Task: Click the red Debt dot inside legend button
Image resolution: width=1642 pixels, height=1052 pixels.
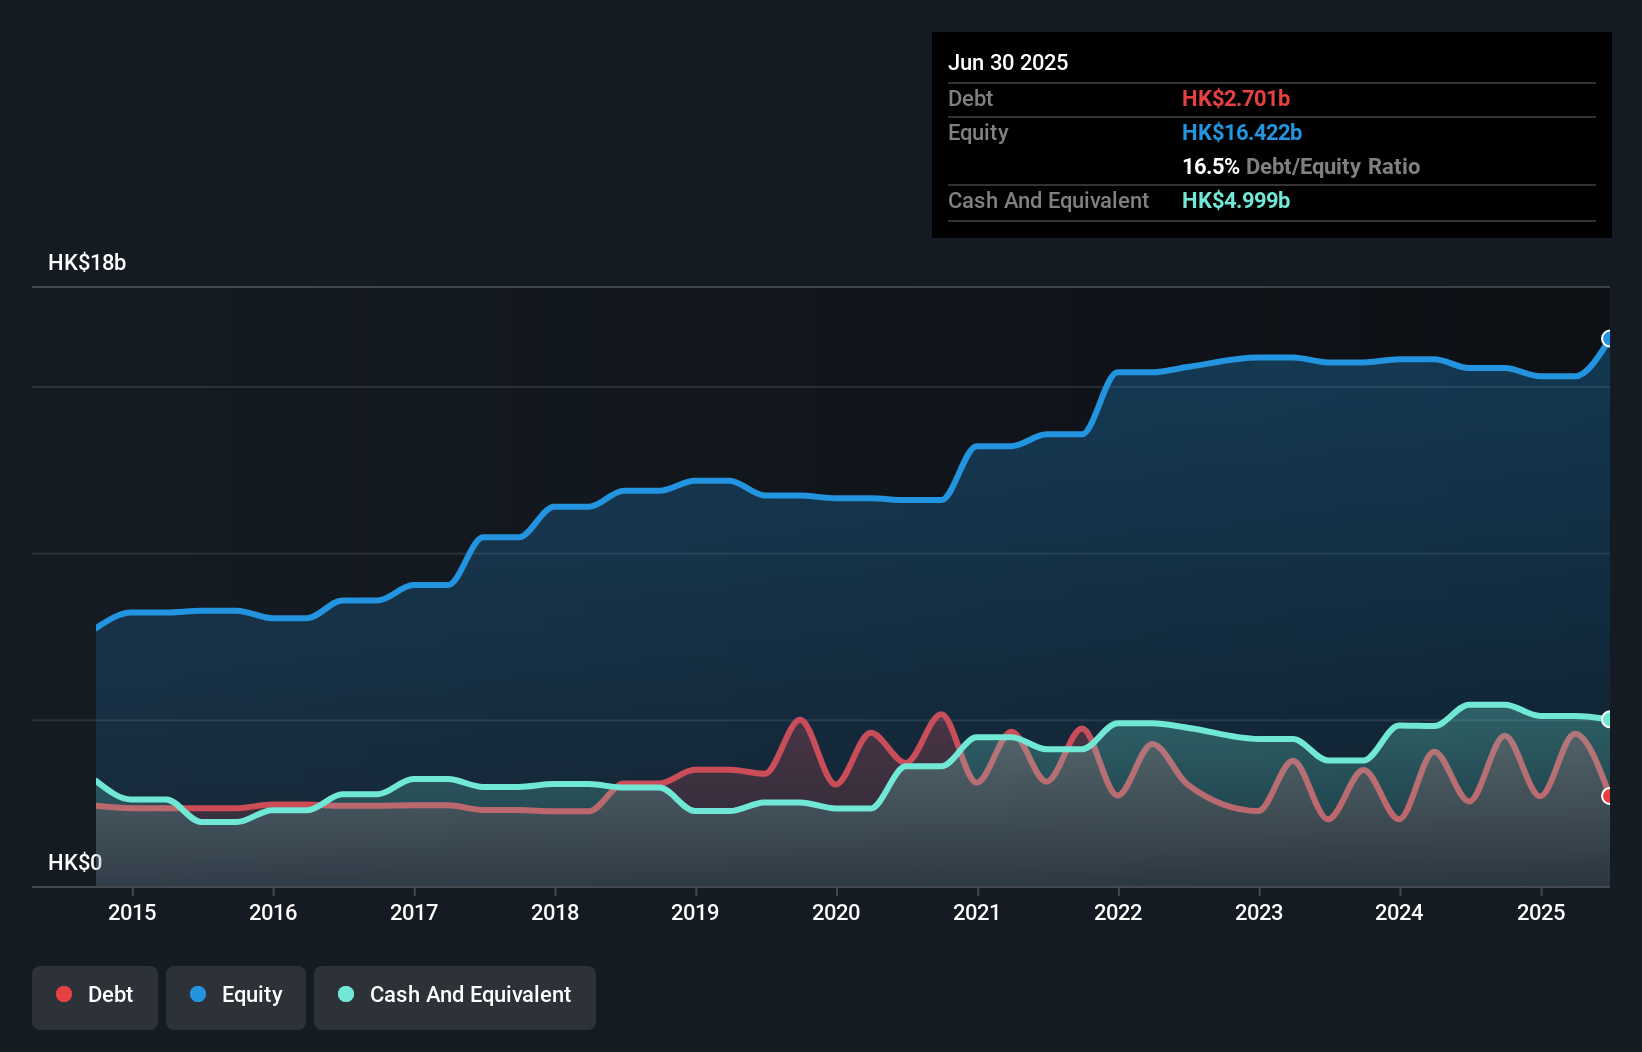Action: pos(63,994)
